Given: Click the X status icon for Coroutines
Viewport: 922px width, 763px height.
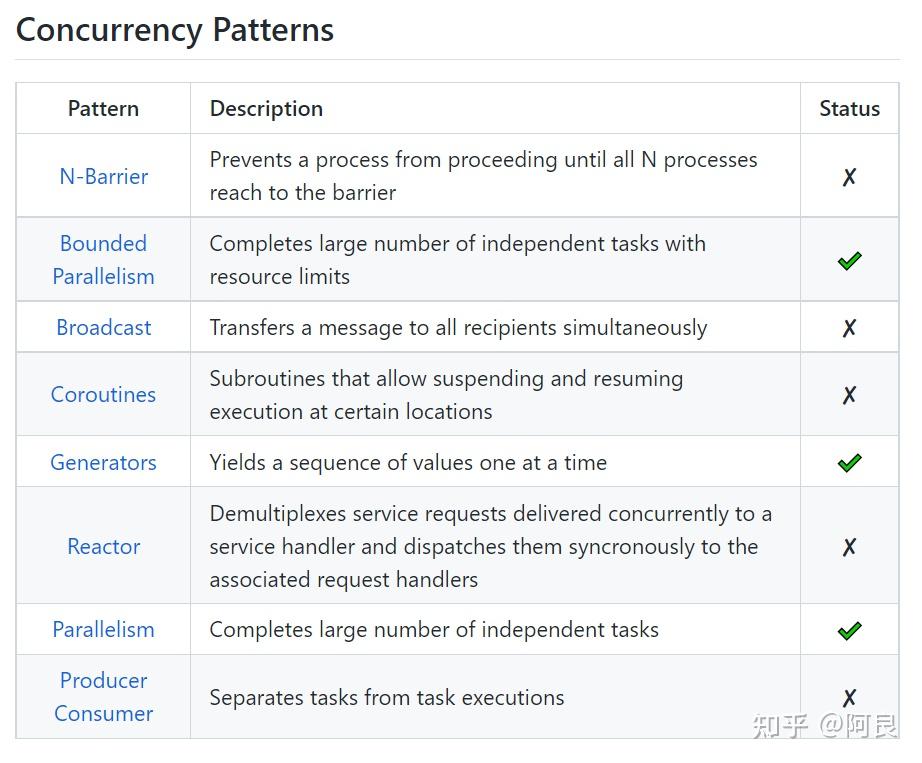Looking at the screenshot, I should pos(849,395).
